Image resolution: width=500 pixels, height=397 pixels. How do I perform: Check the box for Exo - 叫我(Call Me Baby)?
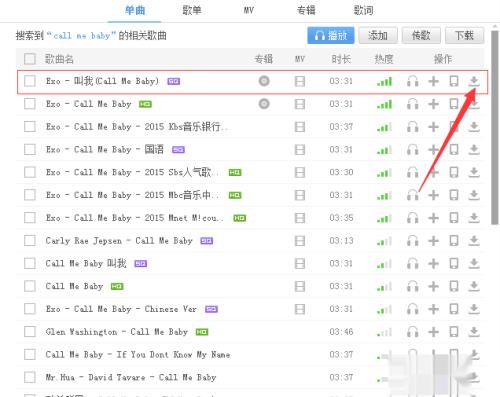pyautogui.click(x=30, y=81)
